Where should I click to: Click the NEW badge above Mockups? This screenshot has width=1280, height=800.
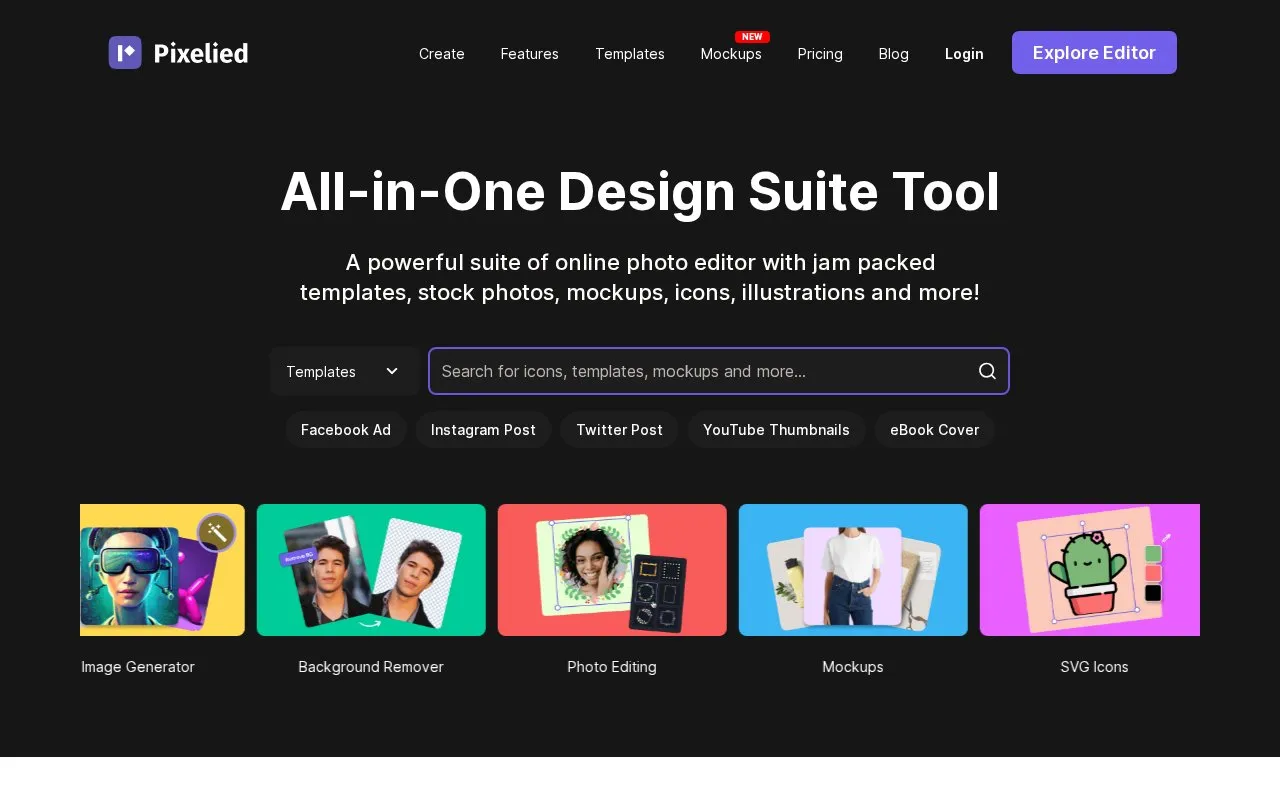(752, 37)
